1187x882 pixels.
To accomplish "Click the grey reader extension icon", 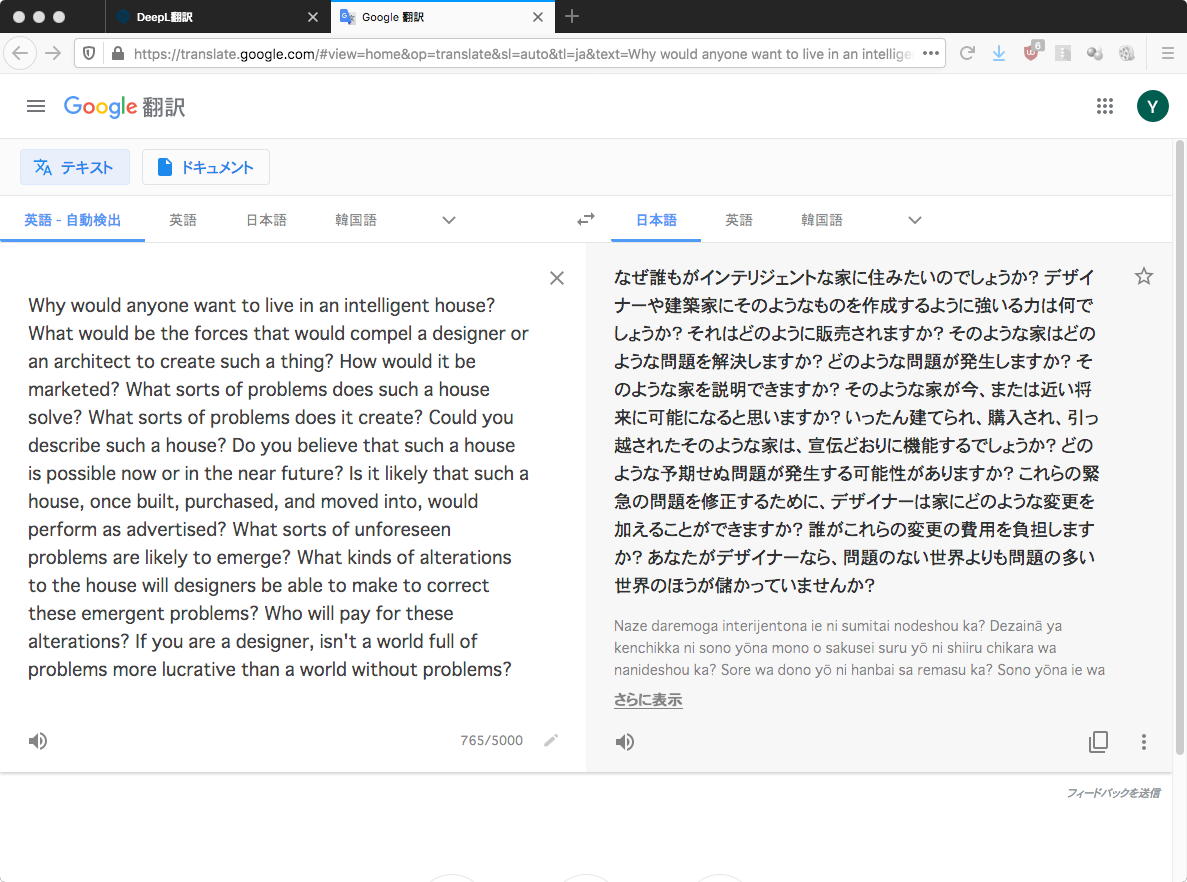I will click(x=1063, y=53).
